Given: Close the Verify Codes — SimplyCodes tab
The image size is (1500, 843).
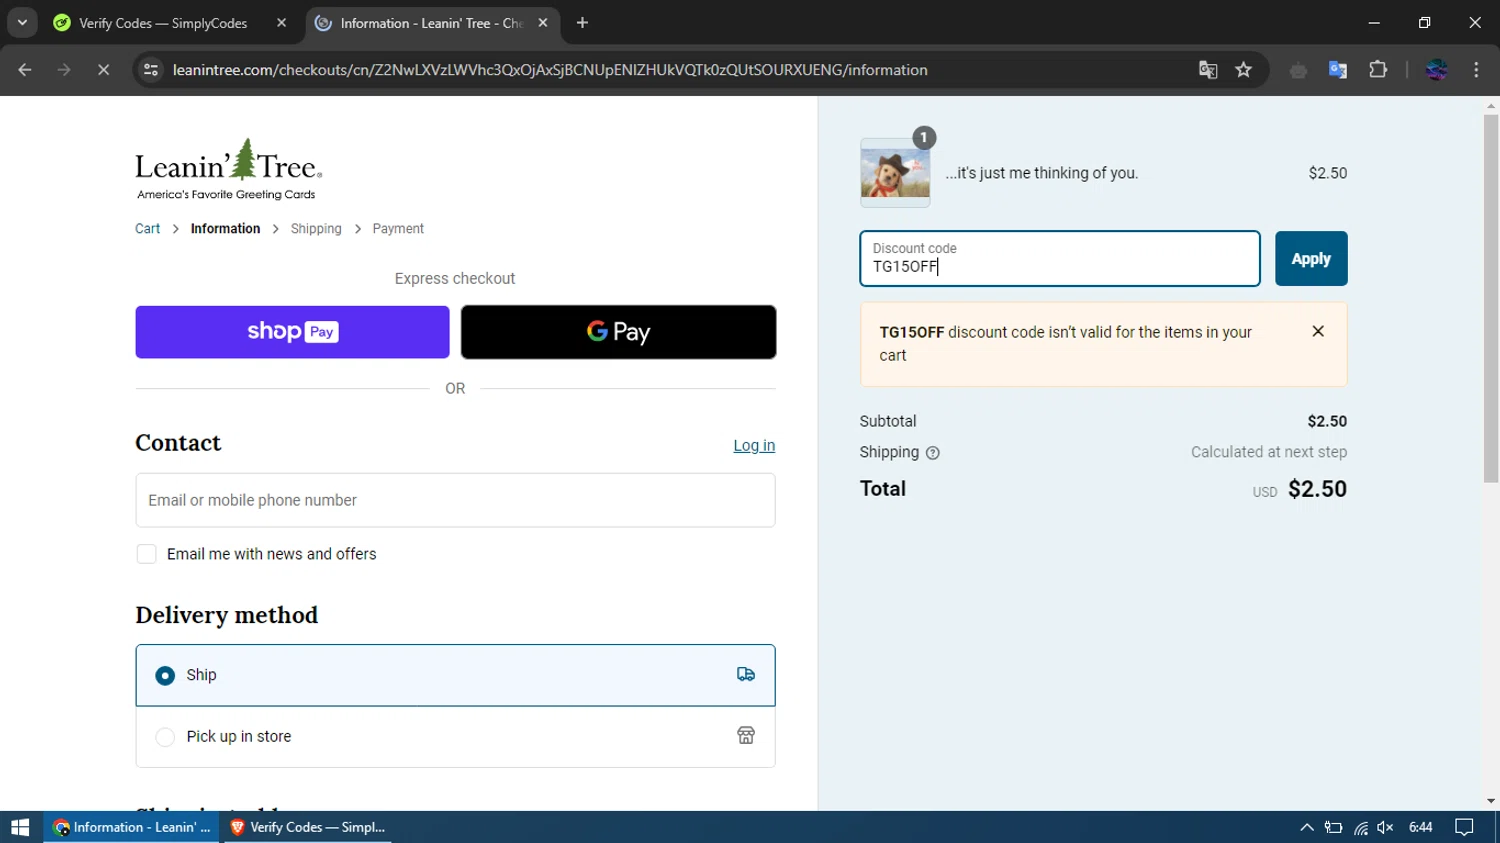Looking at the screenshot, I should (281, 23).
